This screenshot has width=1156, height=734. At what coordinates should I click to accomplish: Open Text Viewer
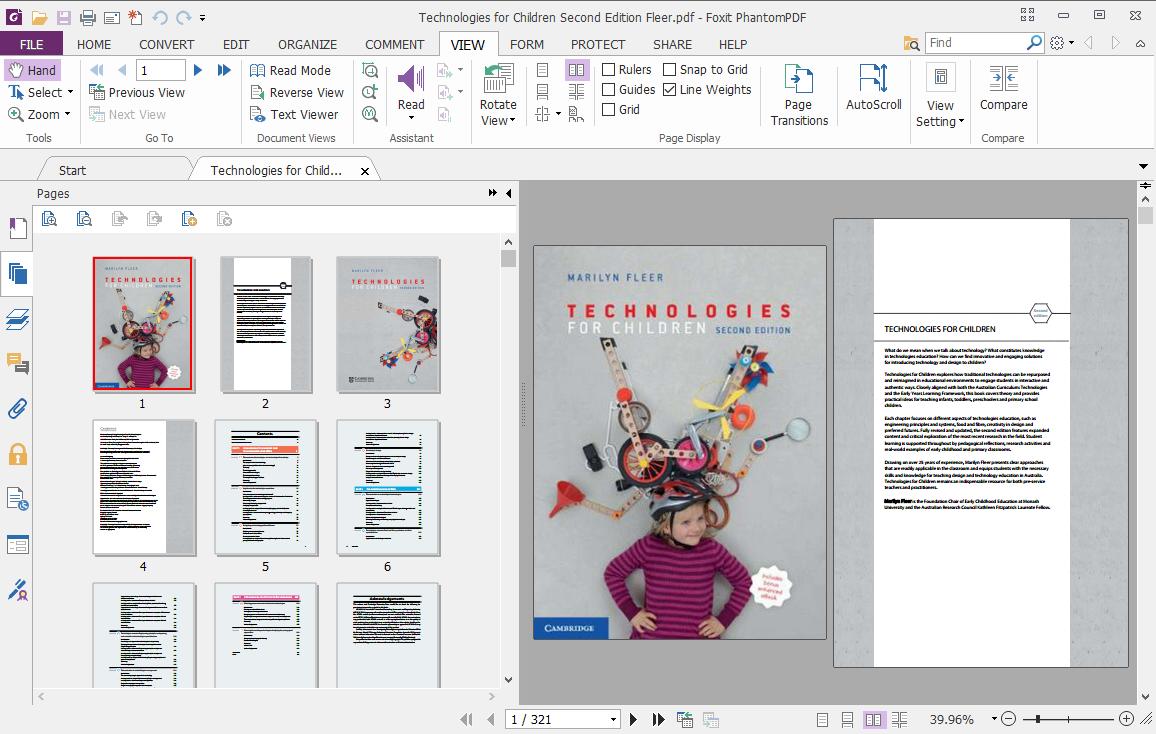(293, 114)
